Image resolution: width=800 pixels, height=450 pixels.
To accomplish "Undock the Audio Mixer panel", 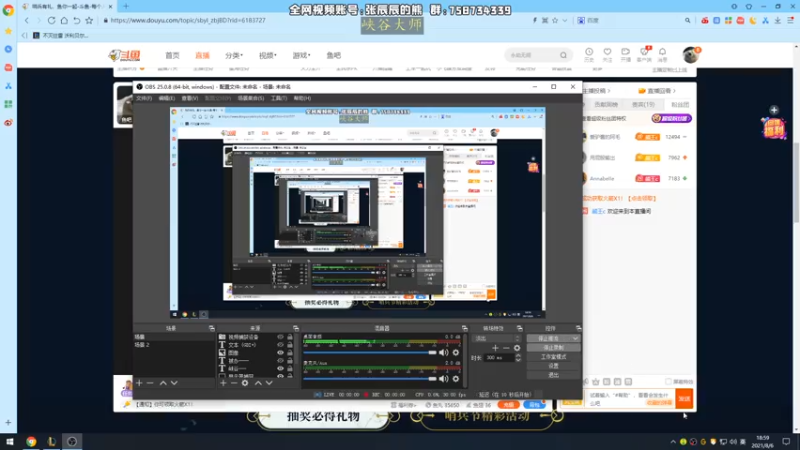I will [464, 329].
